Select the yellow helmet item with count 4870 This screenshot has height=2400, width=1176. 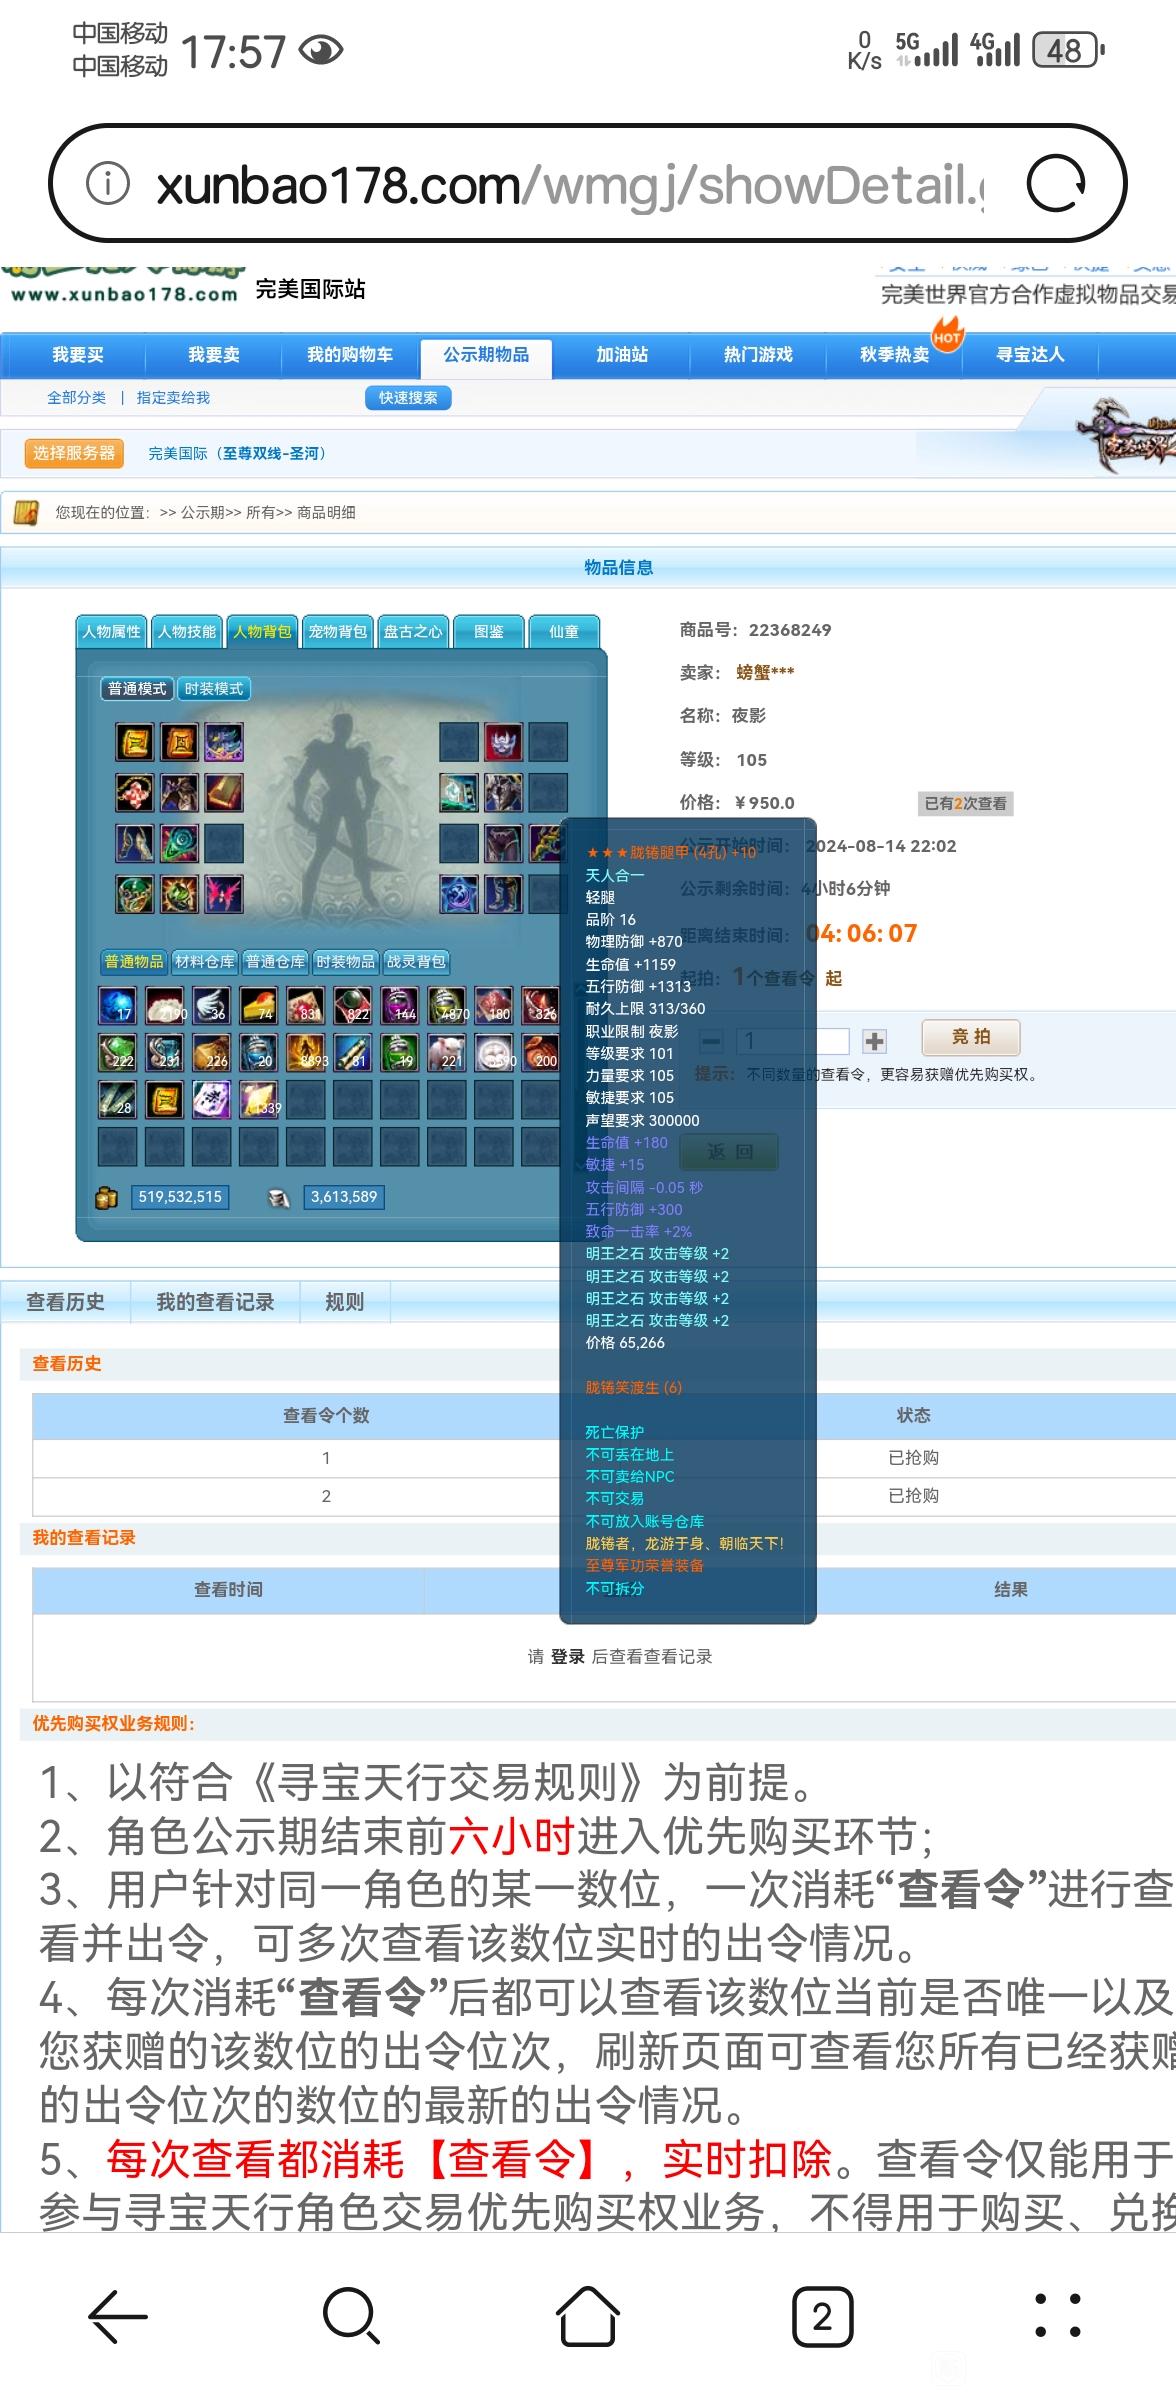(x=446, y=1004)
